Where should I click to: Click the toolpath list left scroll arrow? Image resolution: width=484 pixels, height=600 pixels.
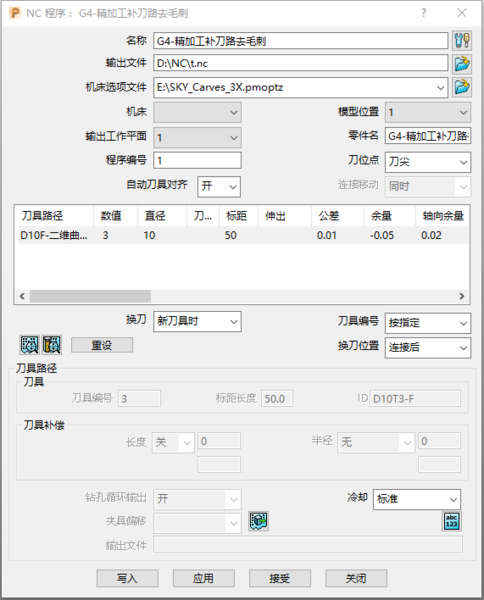pos(22,296)
